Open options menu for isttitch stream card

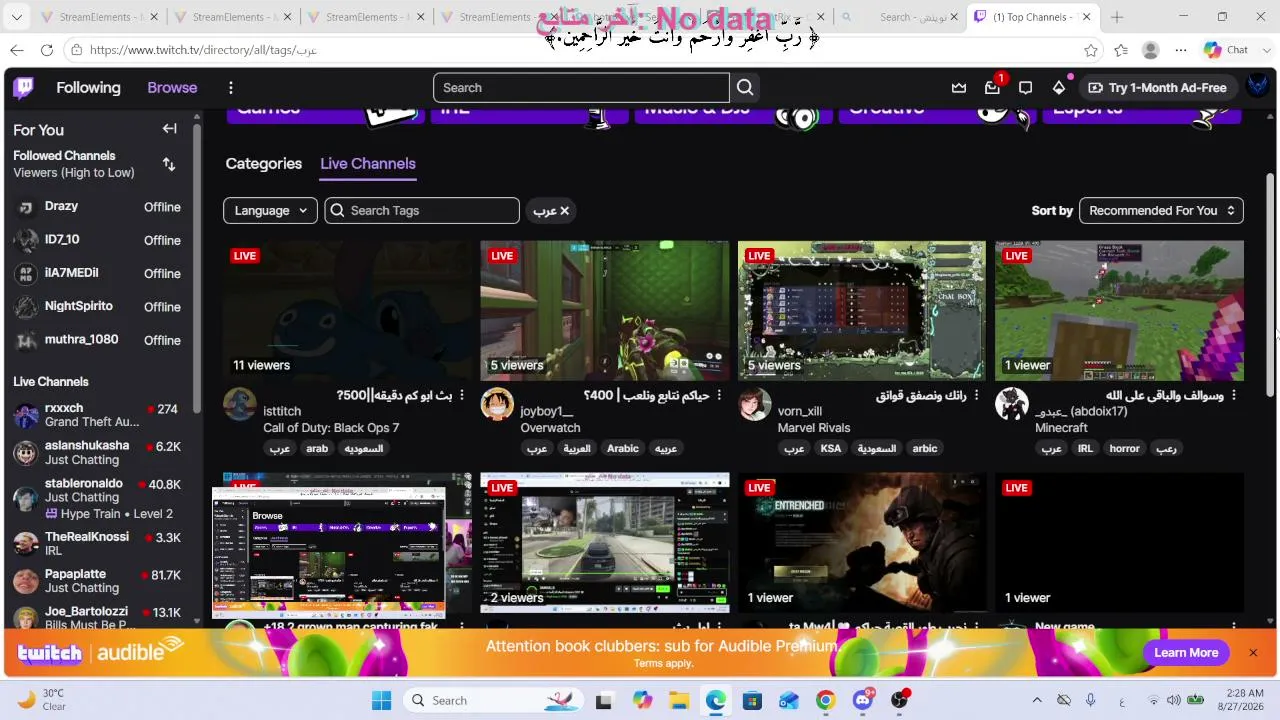click(x=462, y=396)
